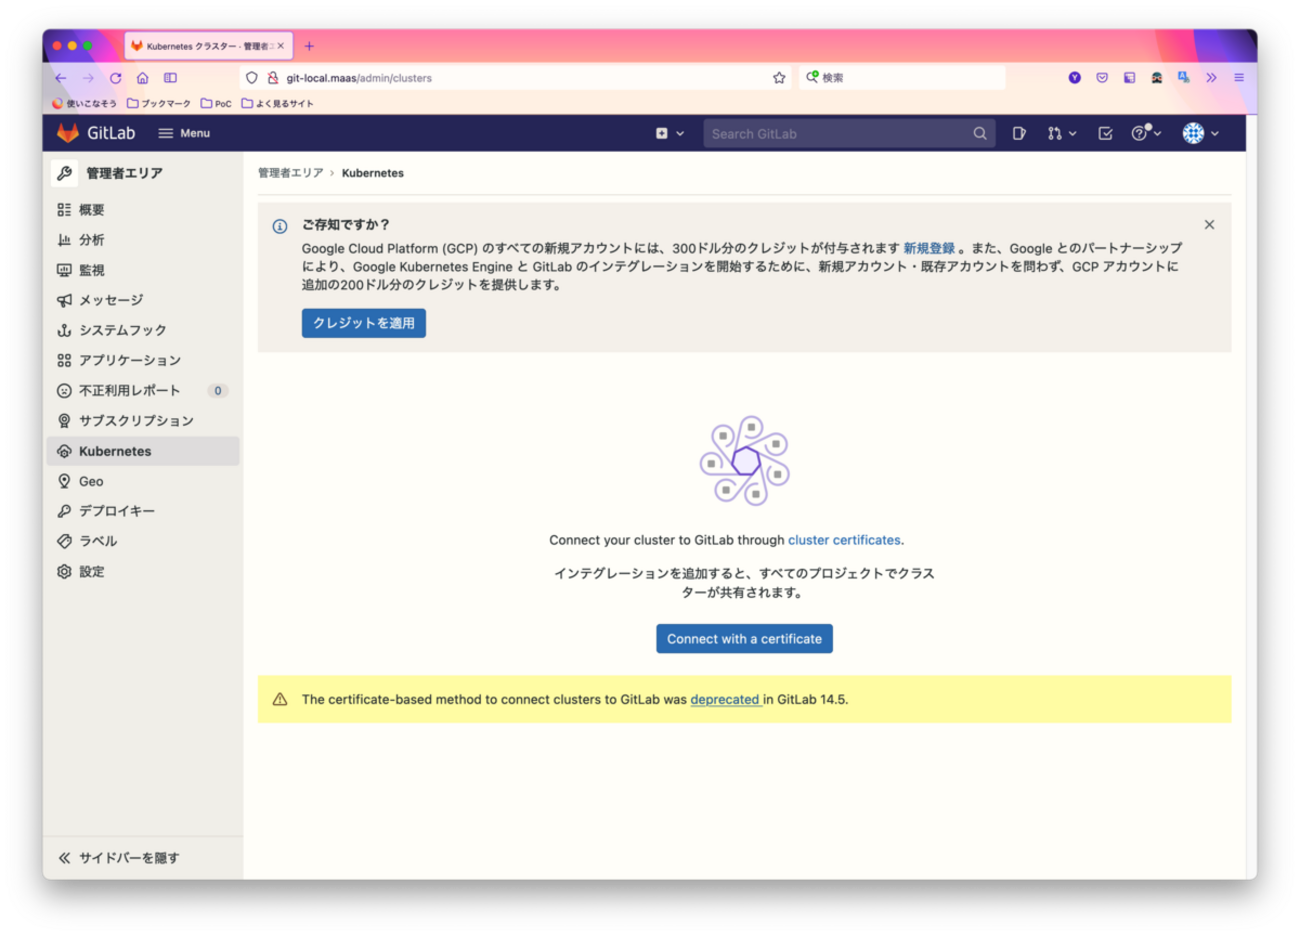
Task: Click the lock site info icon
Action: pos(272,78)
